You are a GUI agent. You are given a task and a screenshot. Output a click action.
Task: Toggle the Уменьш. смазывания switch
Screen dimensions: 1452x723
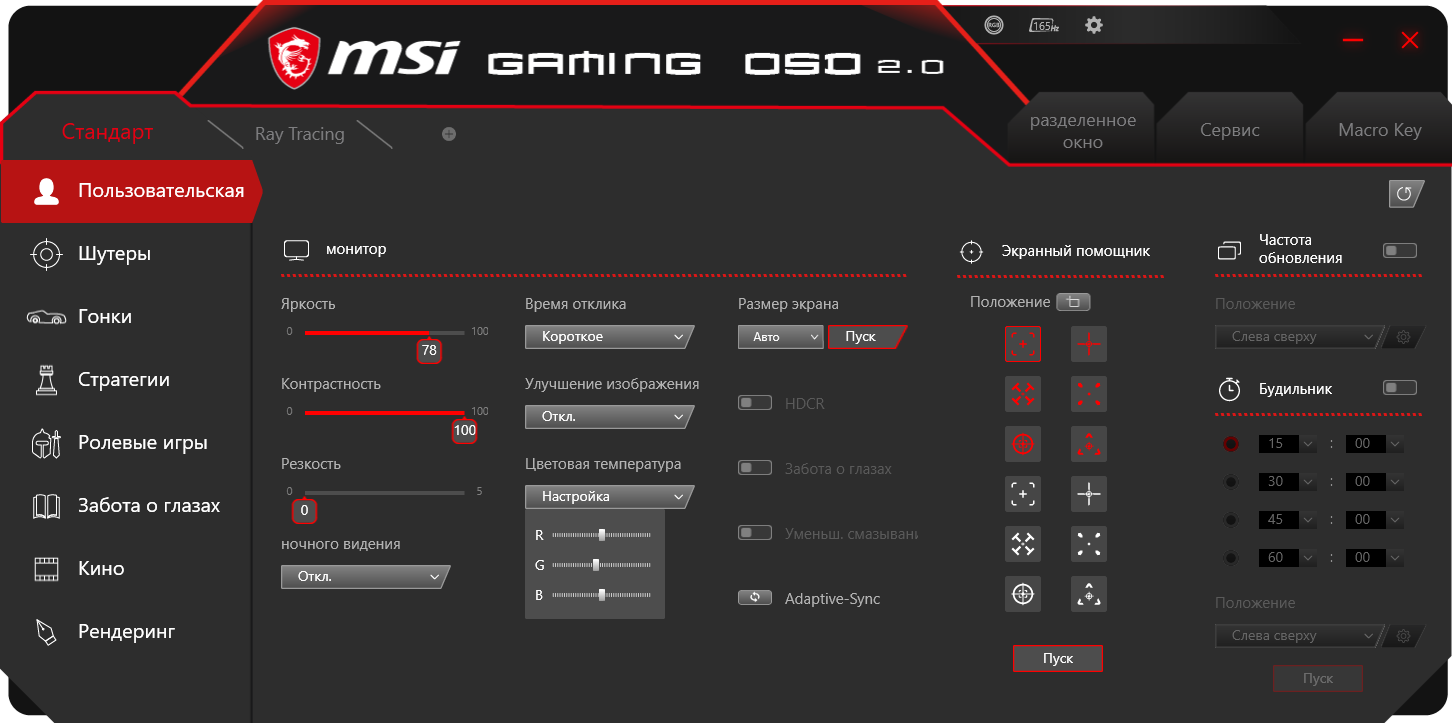tap(755, 533)
